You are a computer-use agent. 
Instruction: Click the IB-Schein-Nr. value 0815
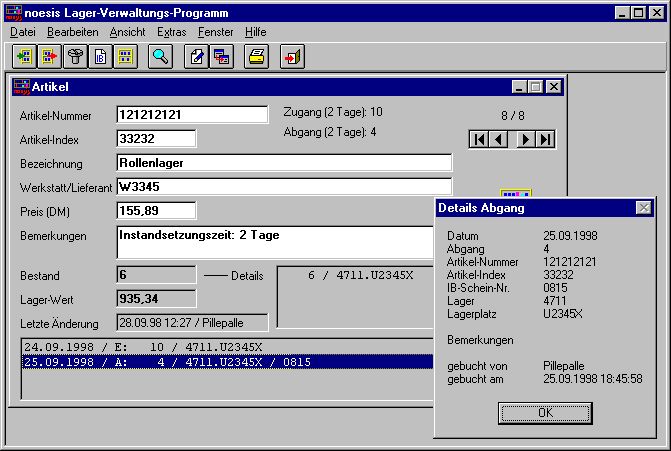point(555,288)
